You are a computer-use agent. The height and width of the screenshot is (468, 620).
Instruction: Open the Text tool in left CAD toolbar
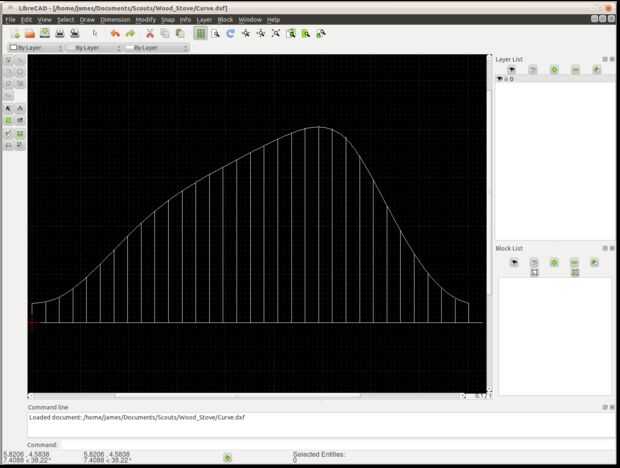(8, 108)
